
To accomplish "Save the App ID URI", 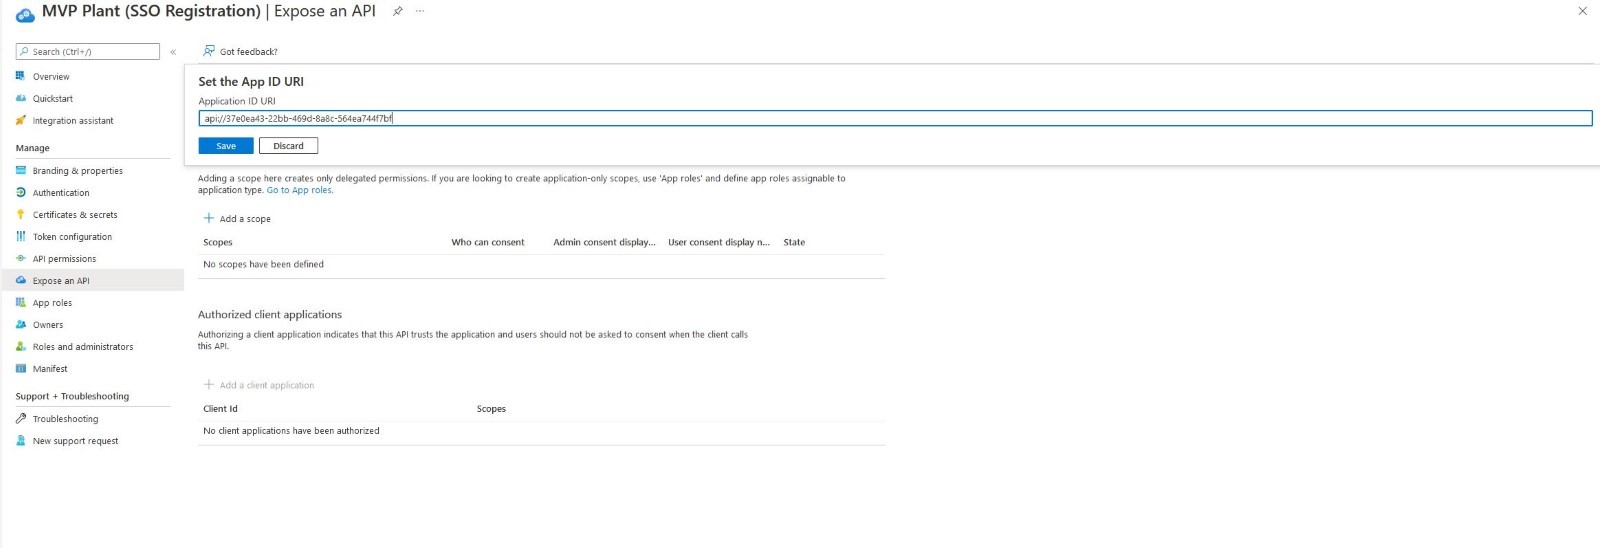I will 226,146.
